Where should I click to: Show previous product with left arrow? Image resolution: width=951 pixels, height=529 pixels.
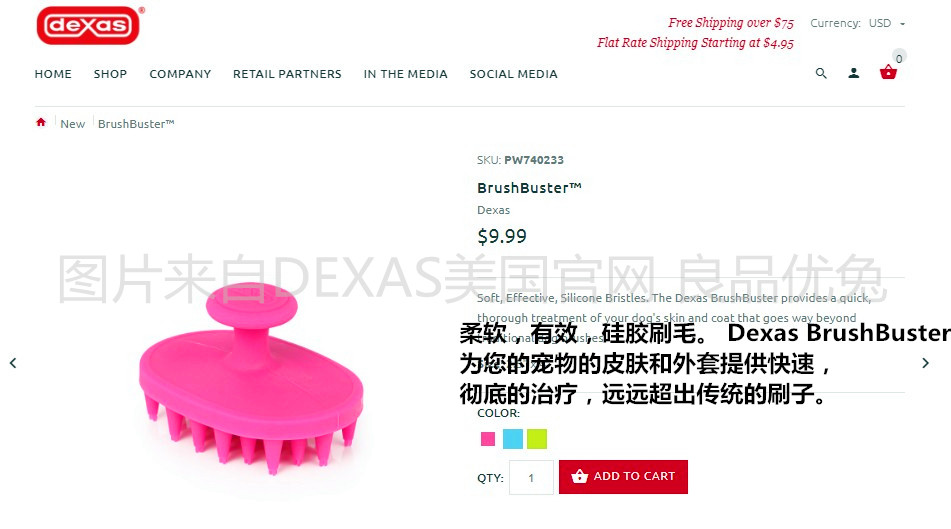[x=13, y=363]
